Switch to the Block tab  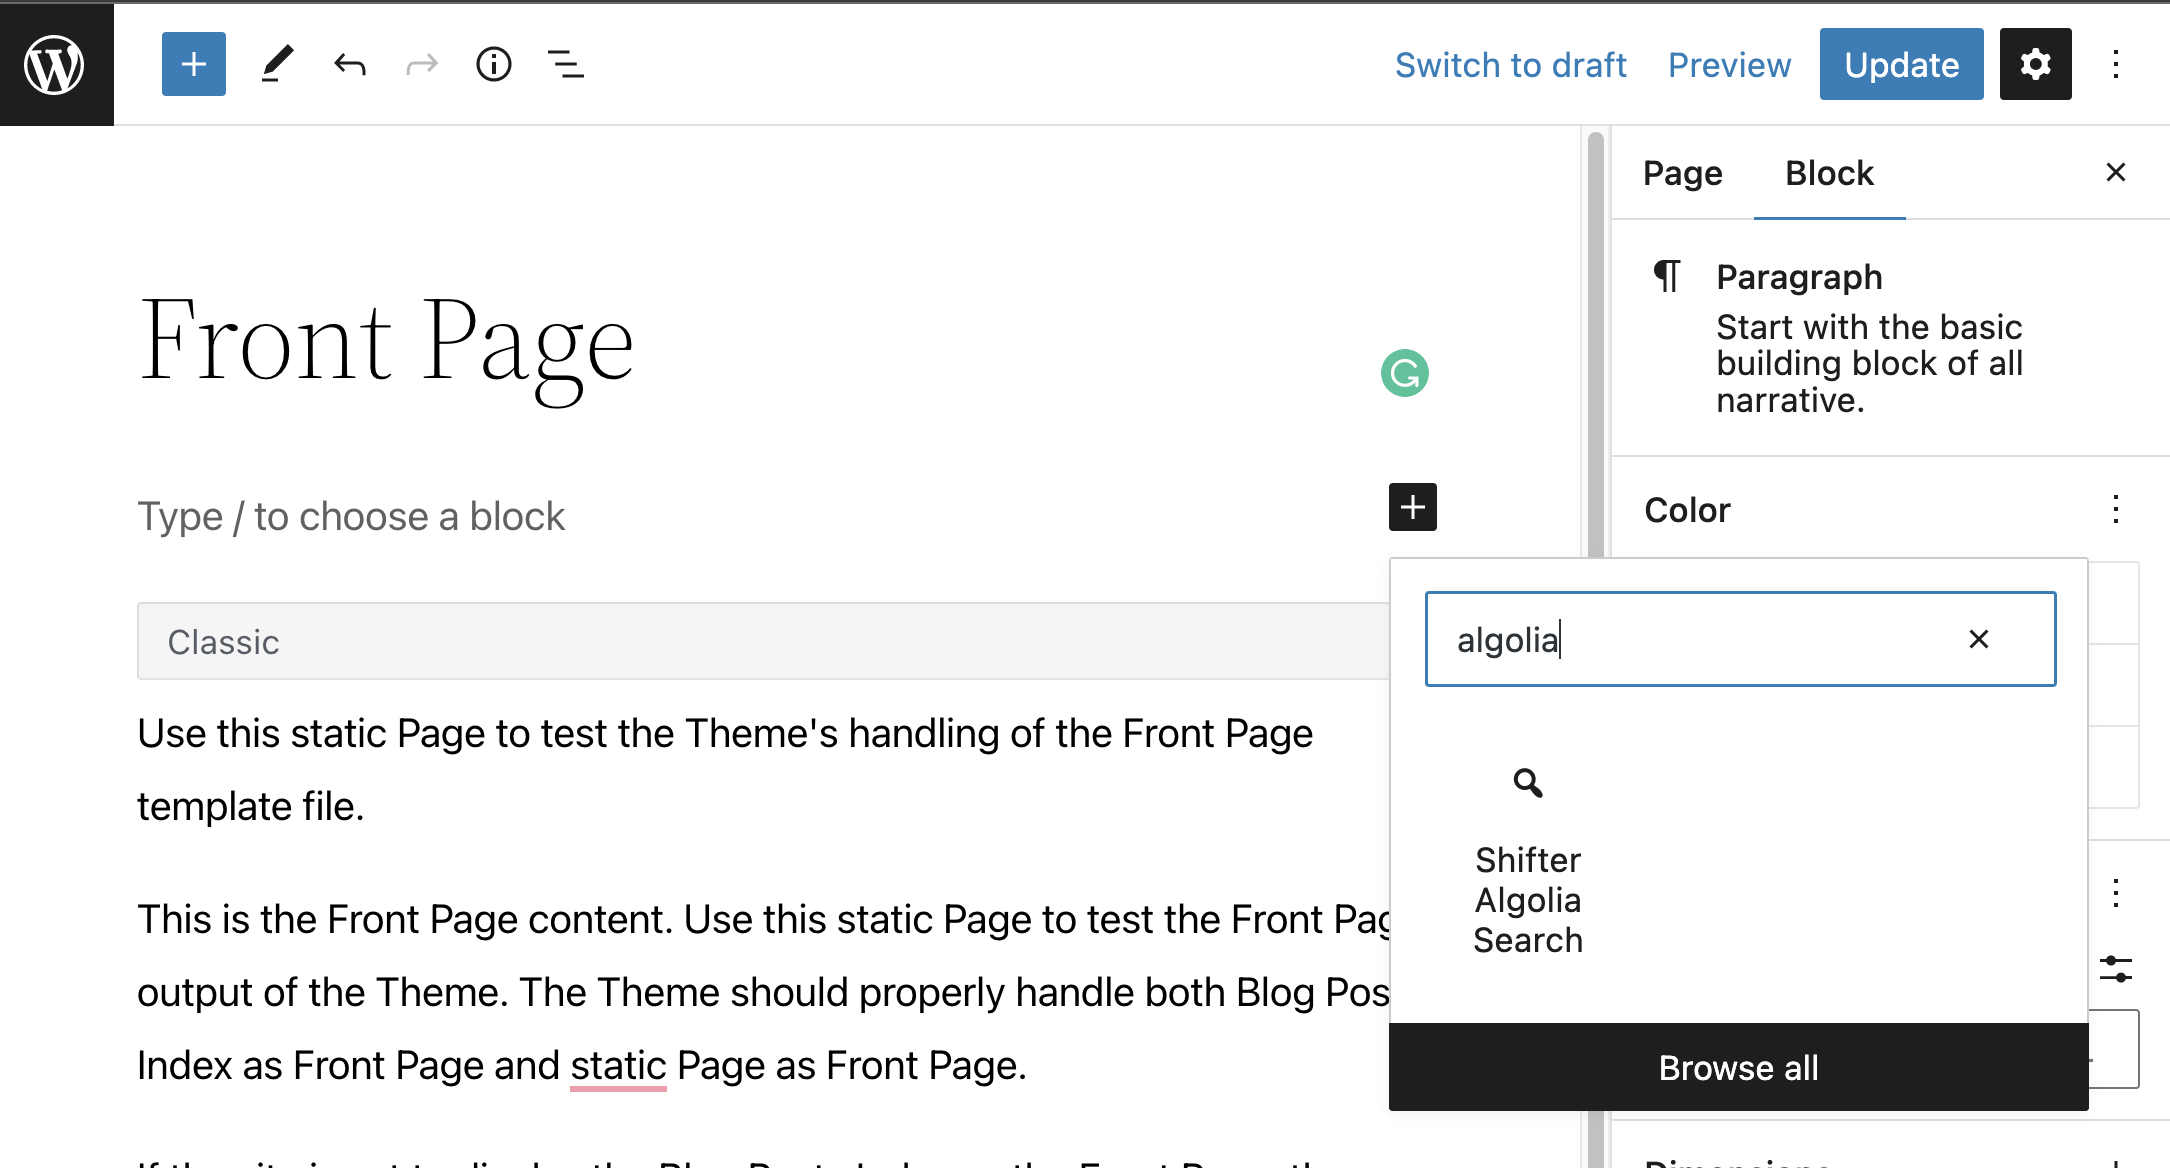tap(1829, 173)
